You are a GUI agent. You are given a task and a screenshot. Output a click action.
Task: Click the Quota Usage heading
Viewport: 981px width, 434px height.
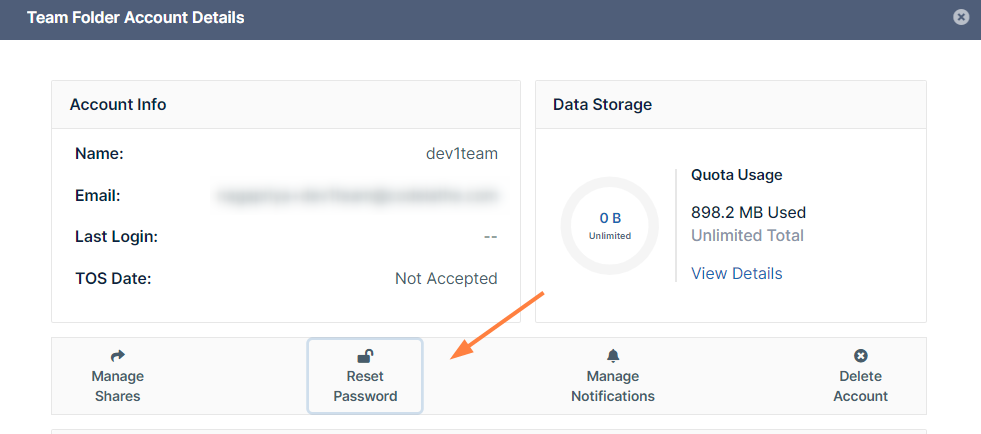[x=736, y=175]
